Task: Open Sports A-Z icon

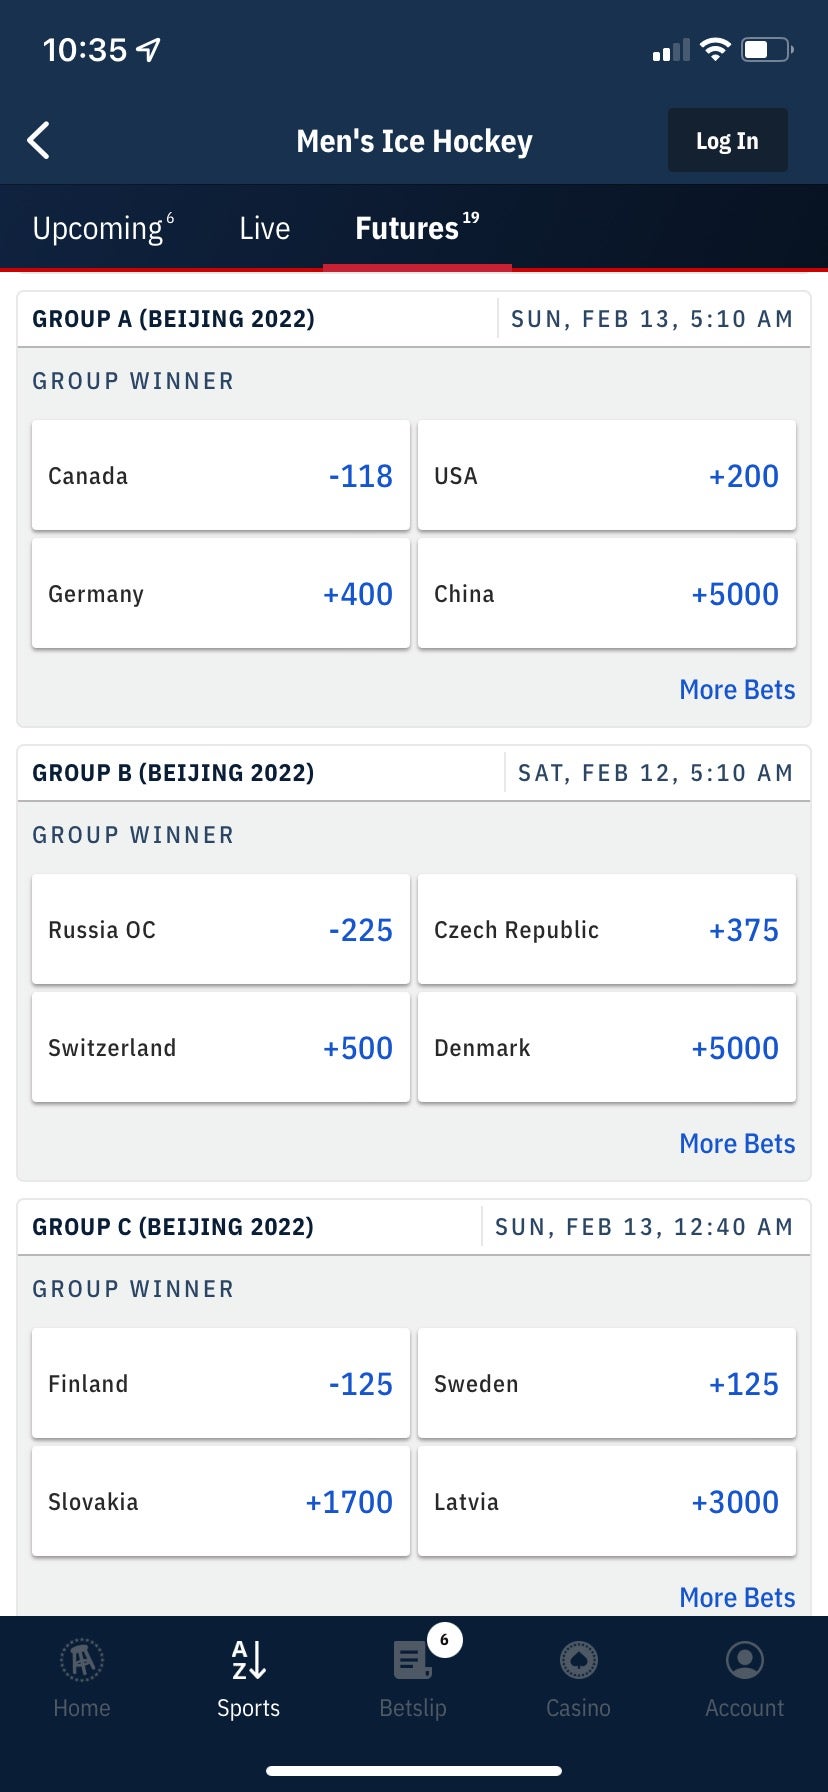Action: [248, 1661]
